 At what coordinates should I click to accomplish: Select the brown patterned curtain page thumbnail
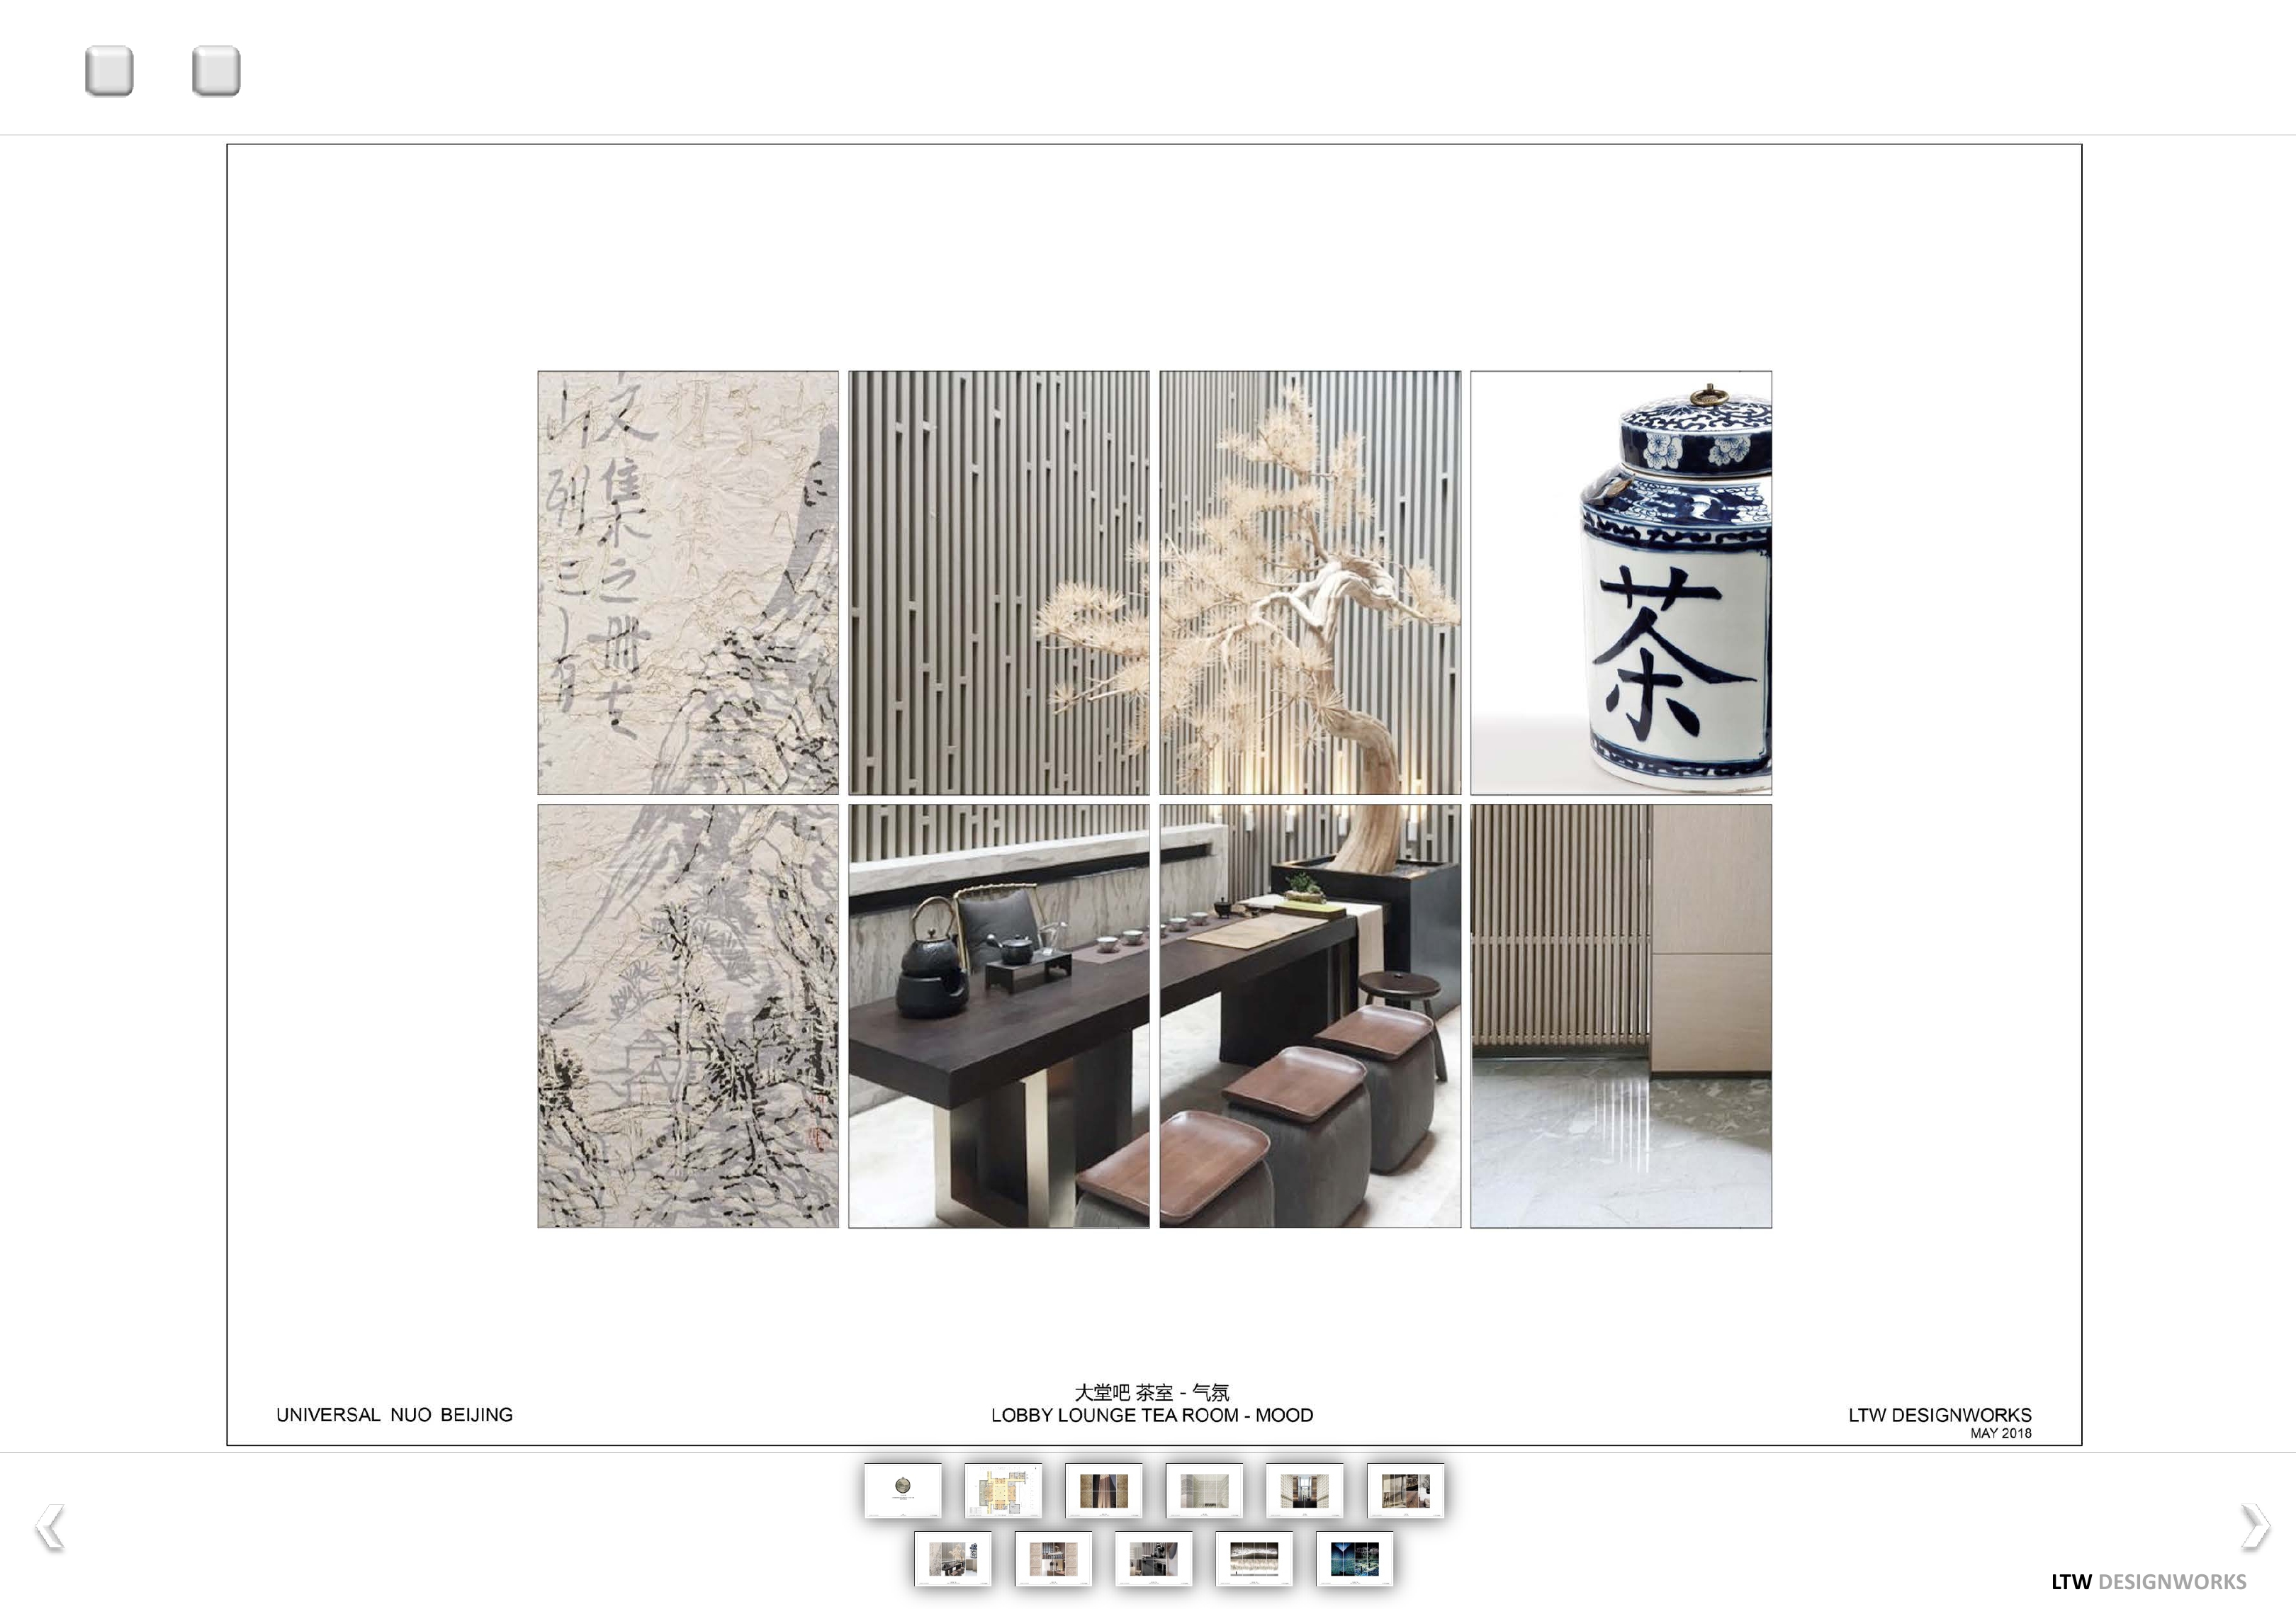[x=1104, y=1491]
